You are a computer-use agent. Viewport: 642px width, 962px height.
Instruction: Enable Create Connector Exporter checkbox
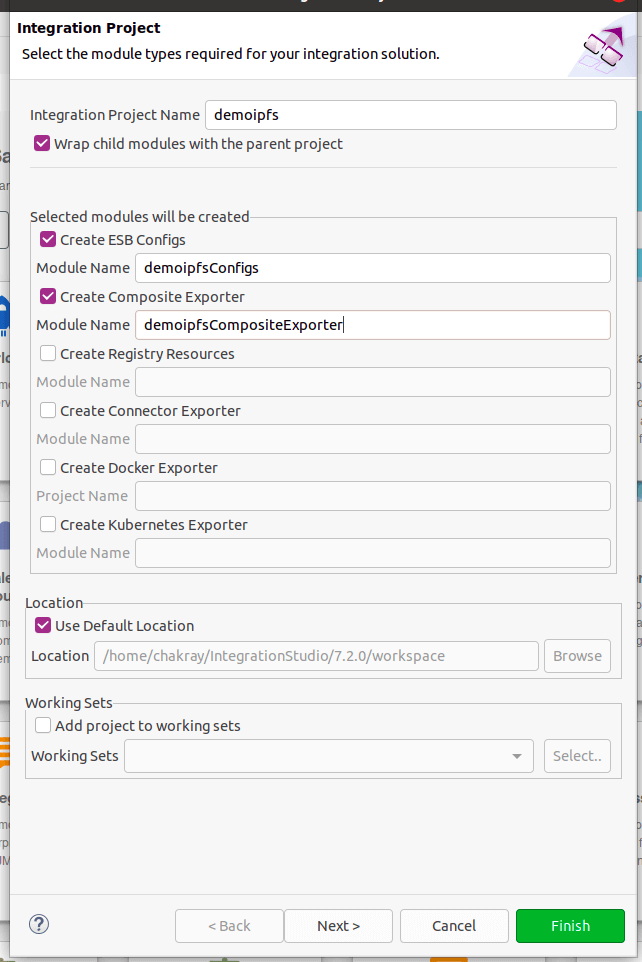pos(48,411)
